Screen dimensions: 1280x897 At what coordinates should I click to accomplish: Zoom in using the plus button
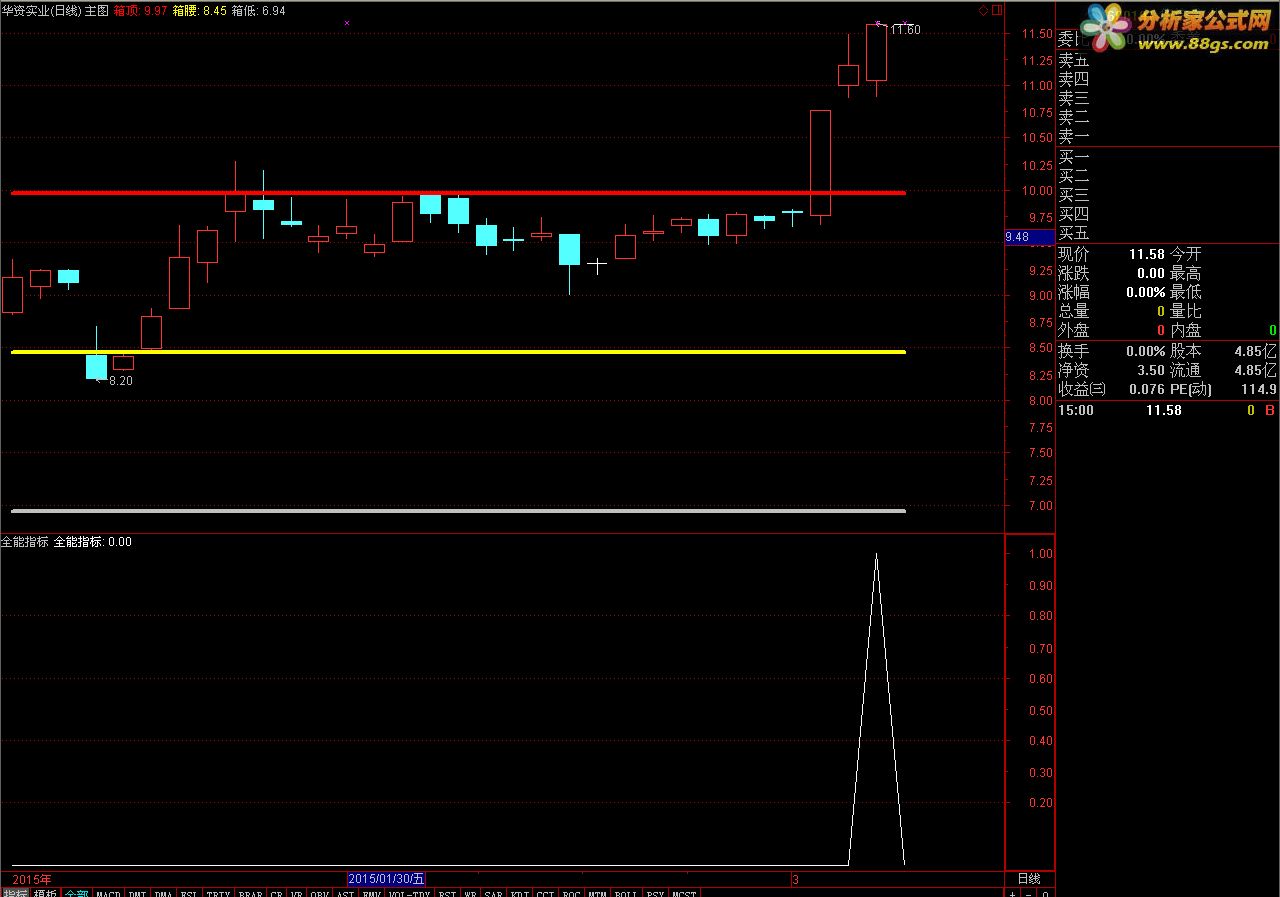(x=1012, y=892)
